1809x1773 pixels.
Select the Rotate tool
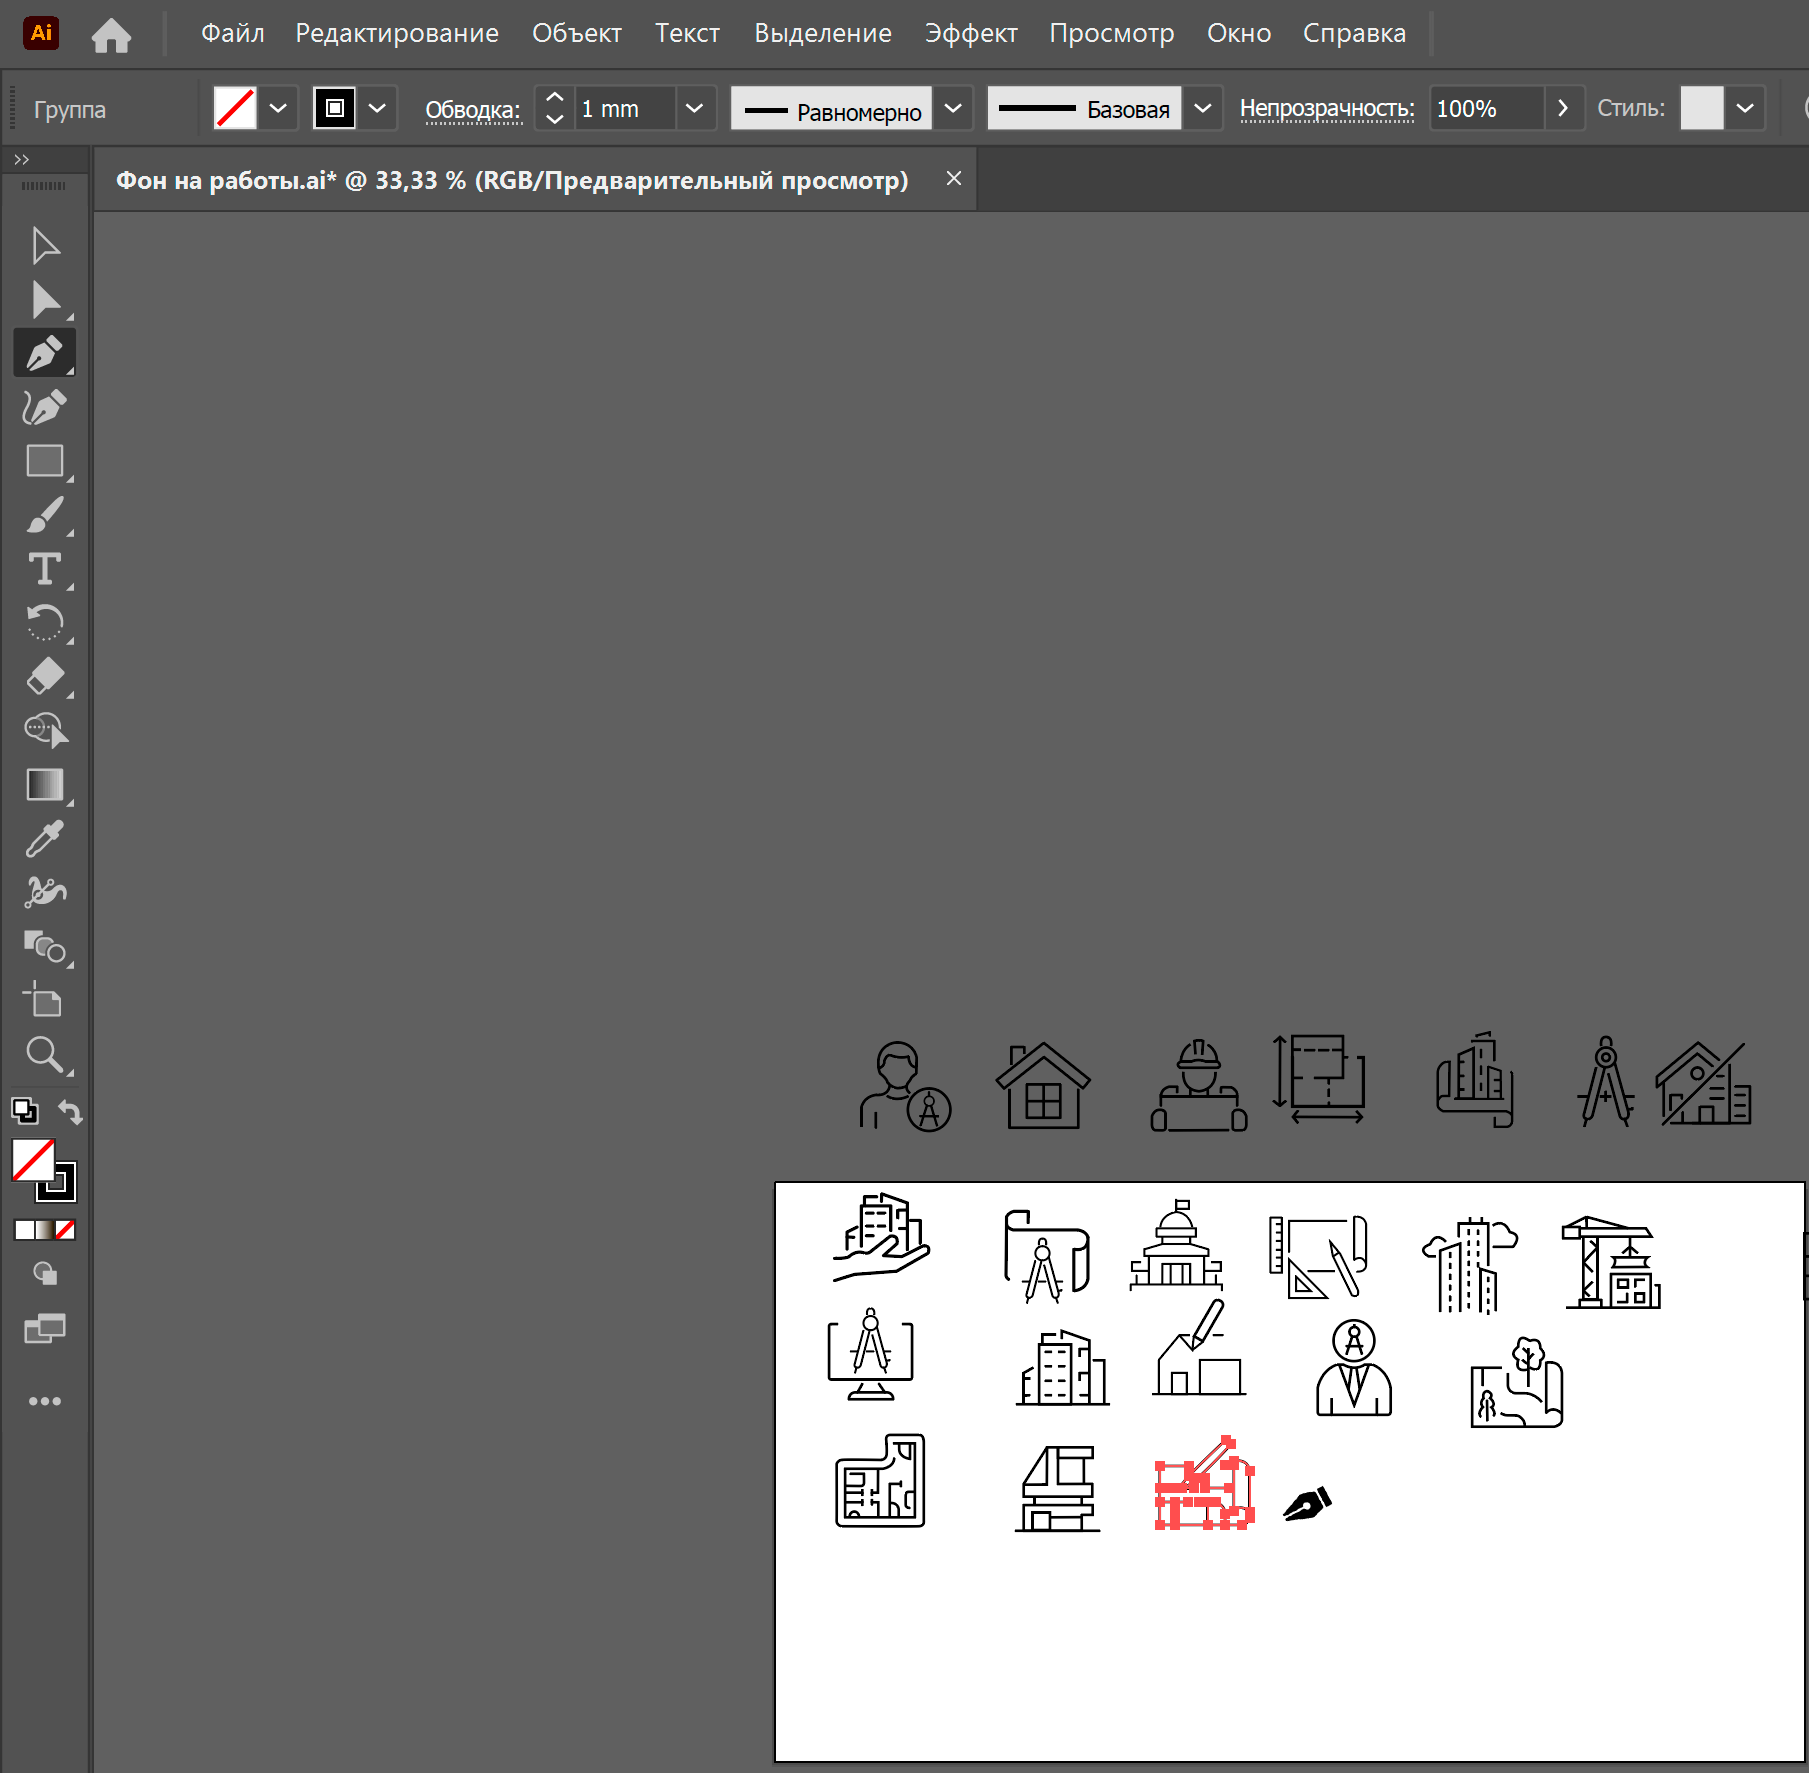pos(45,623)
